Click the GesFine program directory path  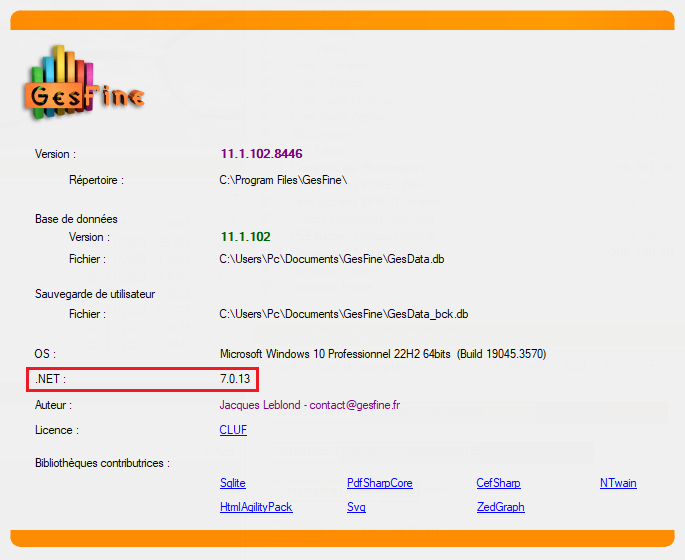283,180
